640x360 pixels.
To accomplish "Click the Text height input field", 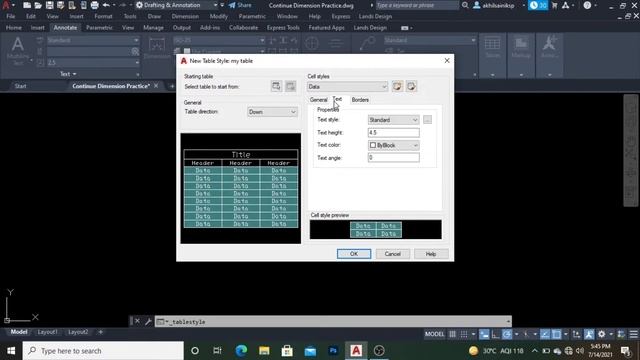I will tap(393, 133).
